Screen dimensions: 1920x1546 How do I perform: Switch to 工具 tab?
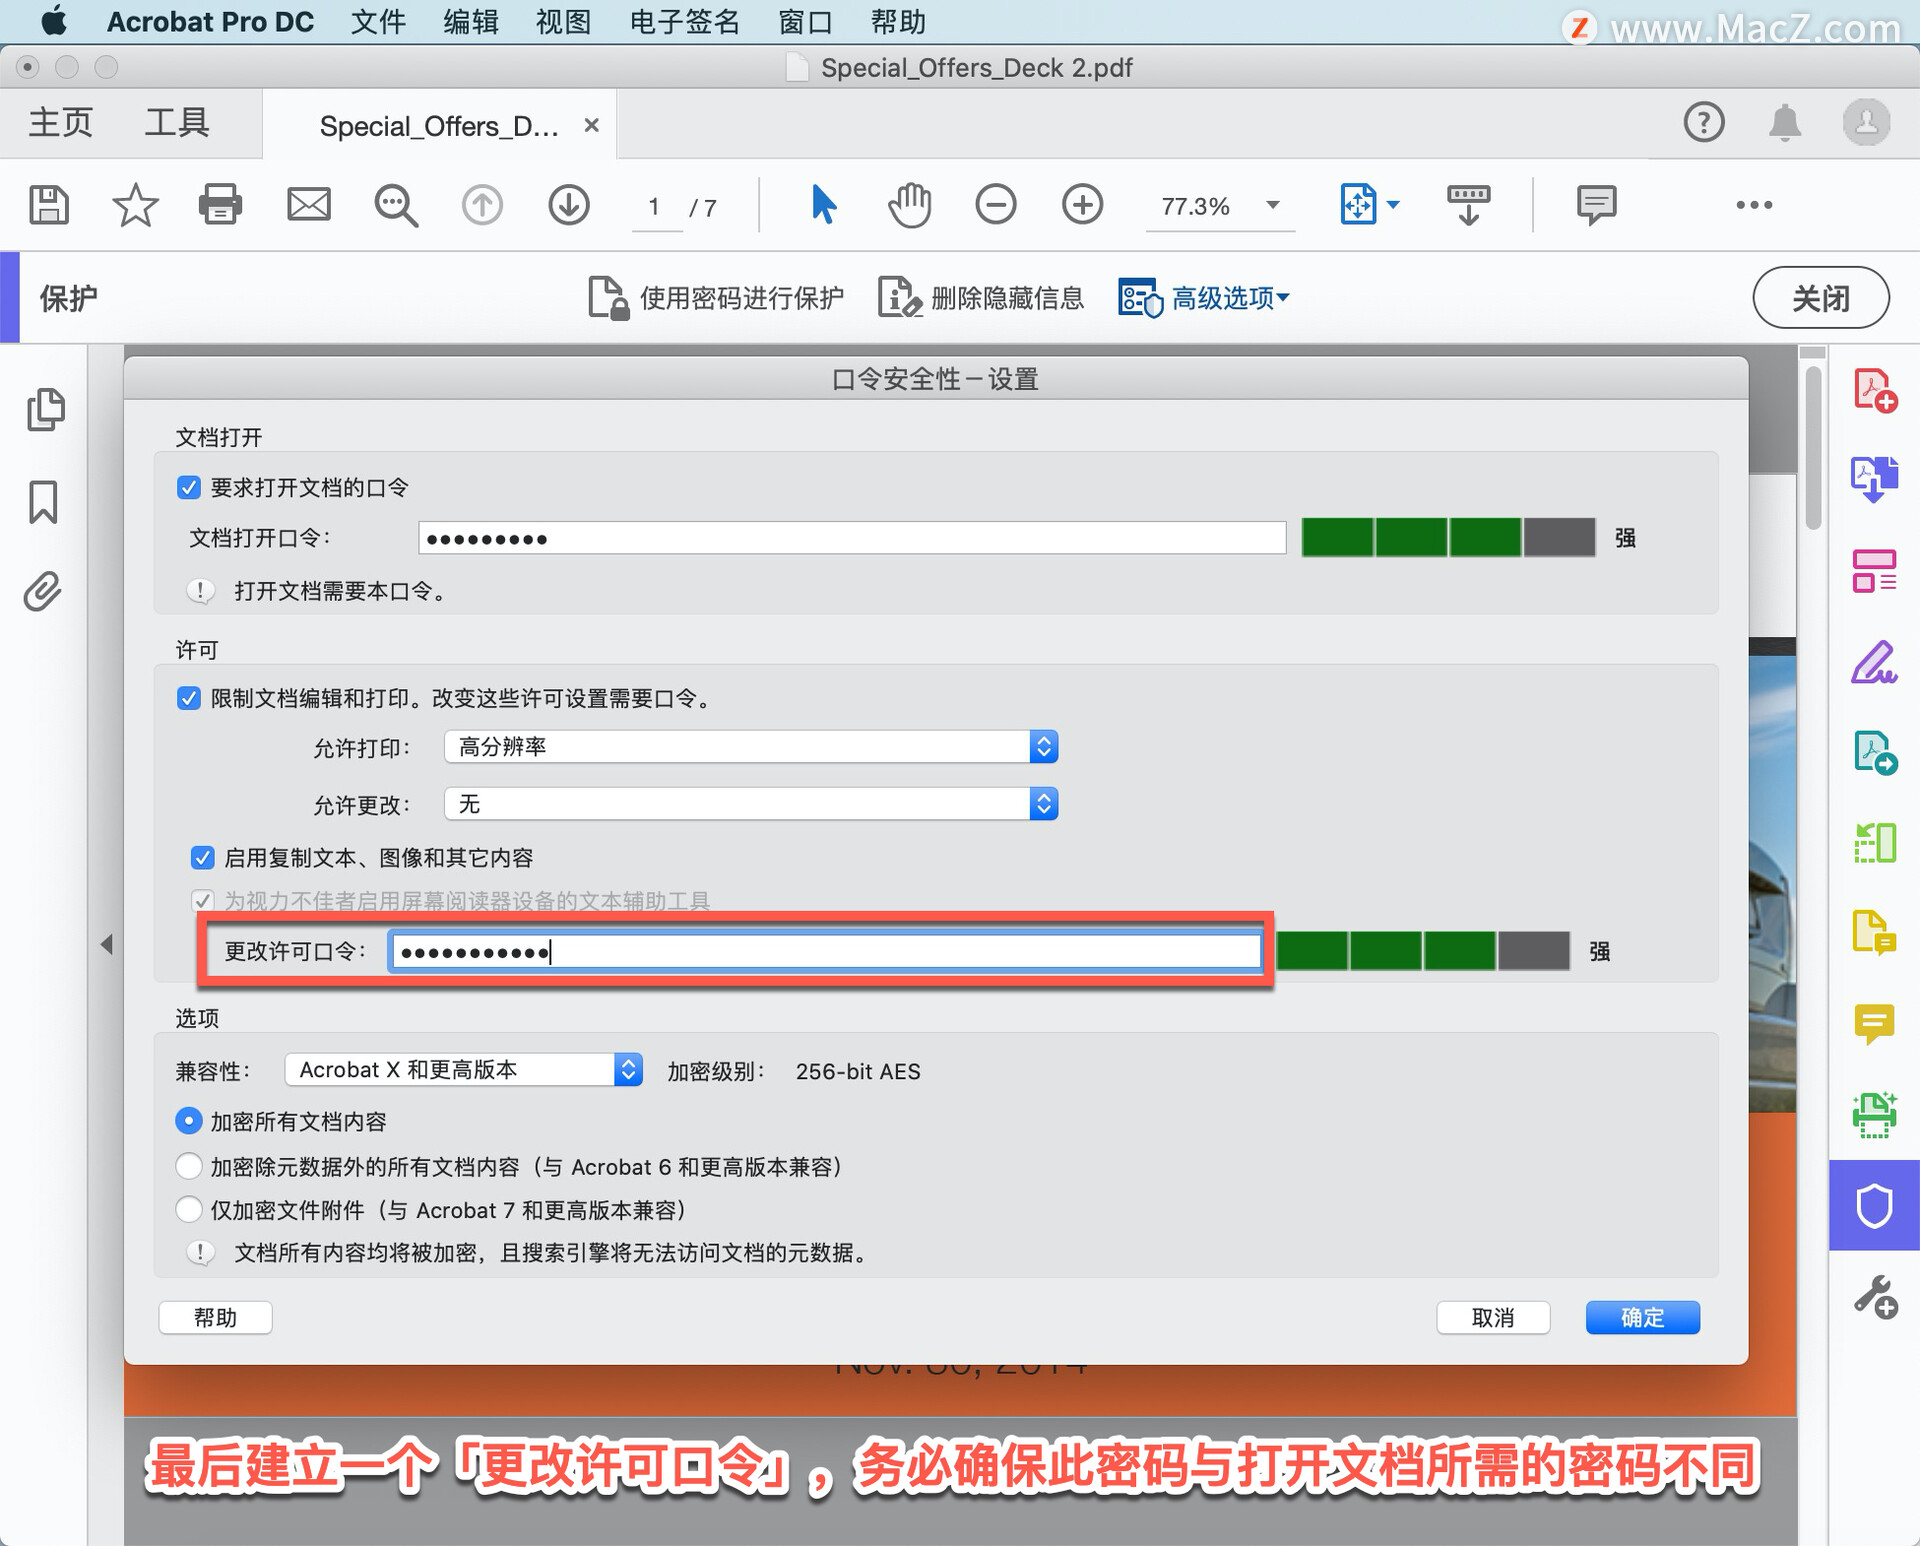177,123
